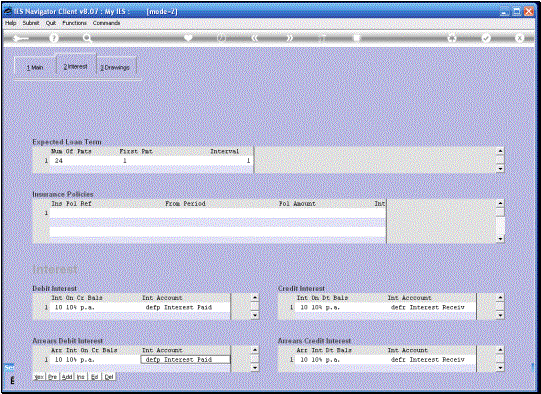Click Debit Interest account defp Interest Paid
This screenshot has width=541, height=394.
point(178,307)
